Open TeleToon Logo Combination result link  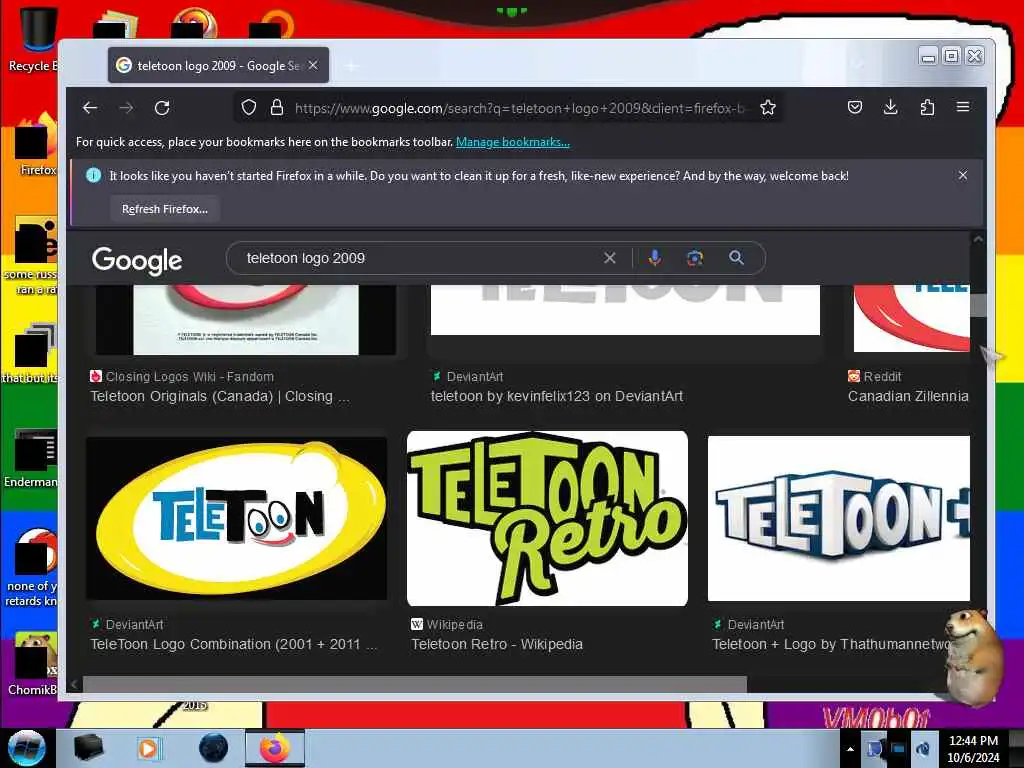(234, 644)
